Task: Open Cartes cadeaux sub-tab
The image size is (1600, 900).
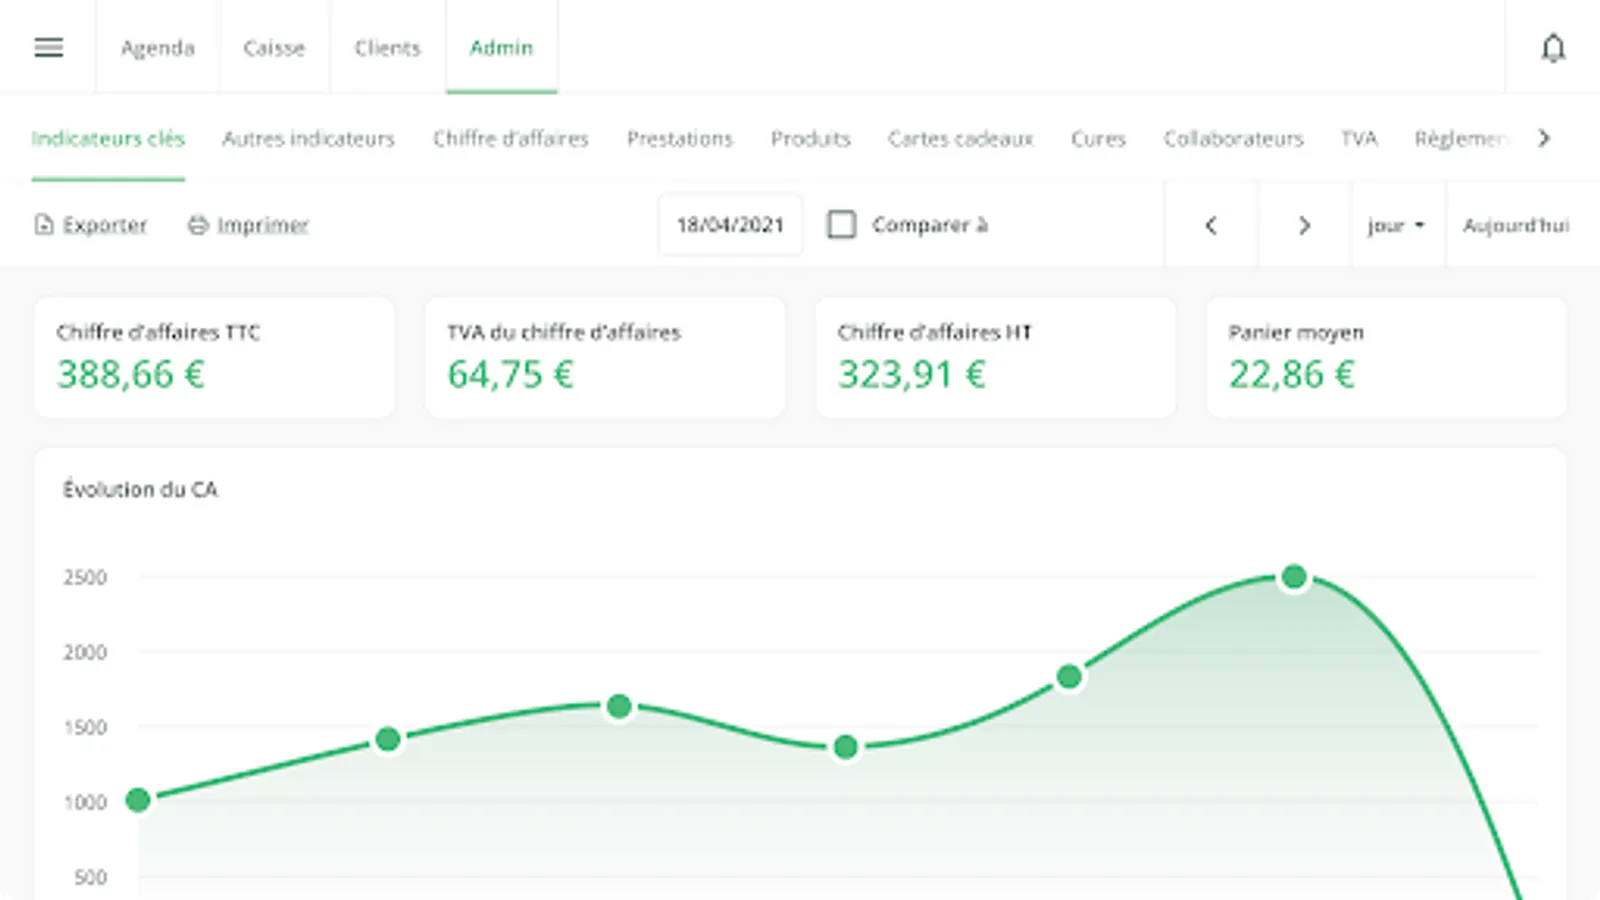Action: click(x=960, y=139)
